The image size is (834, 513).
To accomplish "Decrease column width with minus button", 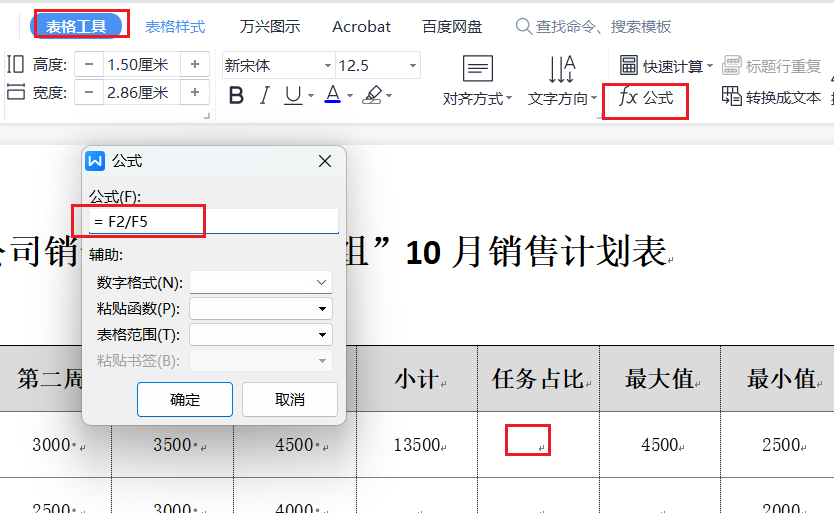I will pos(89,93).
